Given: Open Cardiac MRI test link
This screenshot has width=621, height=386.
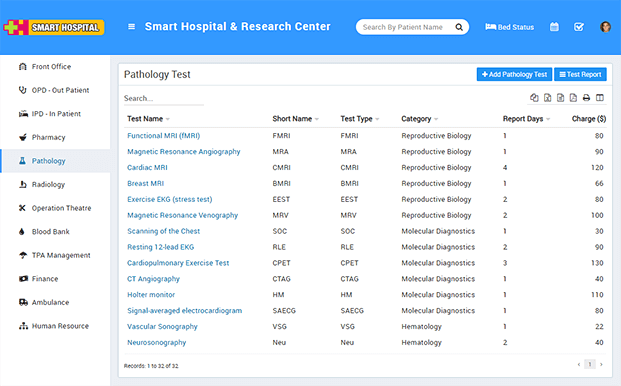Looking at the screenshot, I should click(147, 167).
